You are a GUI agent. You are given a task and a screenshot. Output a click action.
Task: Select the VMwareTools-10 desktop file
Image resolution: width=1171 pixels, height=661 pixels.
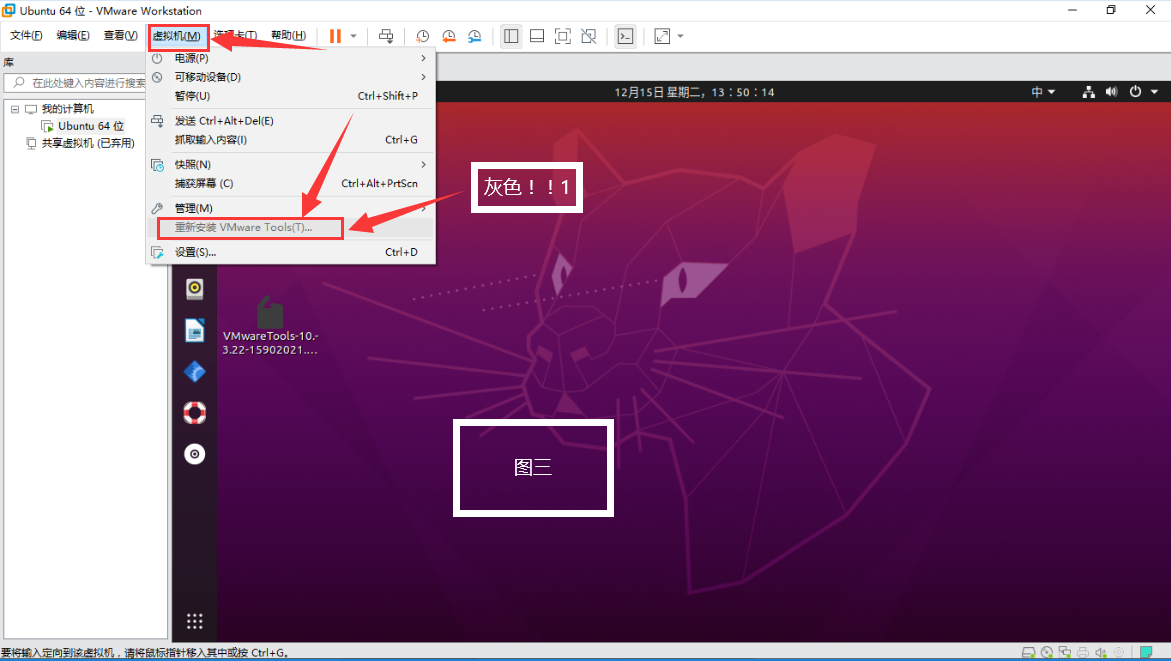pyautogui.click(x=270, y=324)
